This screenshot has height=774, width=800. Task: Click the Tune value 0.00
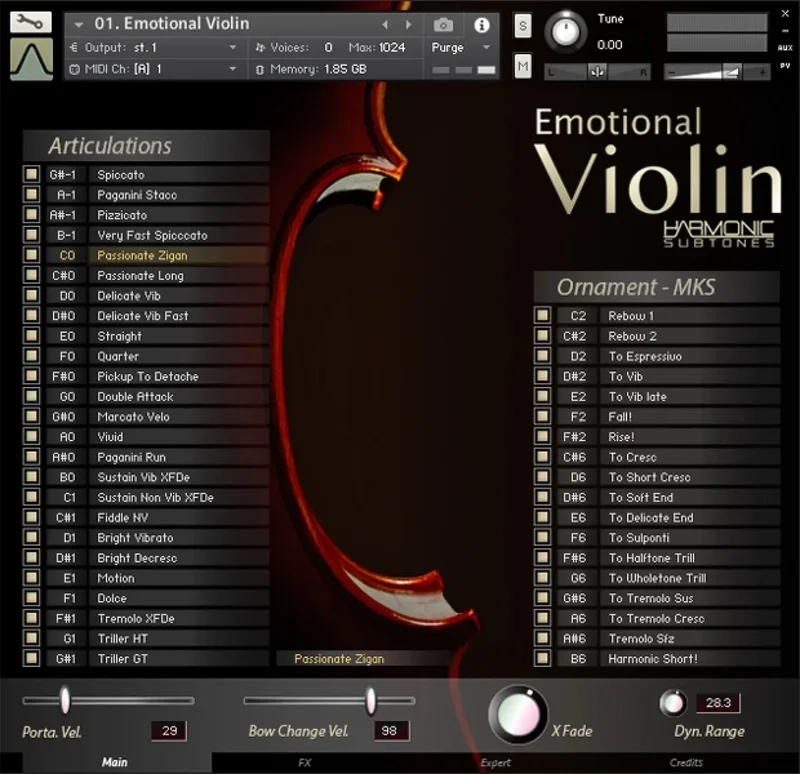pyautogui.click(x=609, y=45)
